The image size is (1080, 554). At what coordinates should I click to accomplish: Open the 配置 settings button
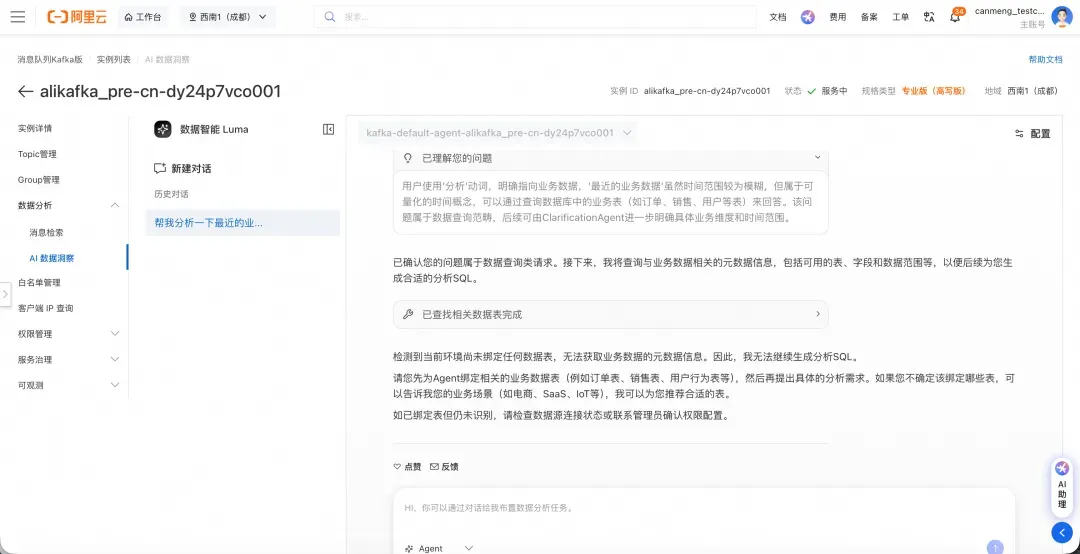1032,134
